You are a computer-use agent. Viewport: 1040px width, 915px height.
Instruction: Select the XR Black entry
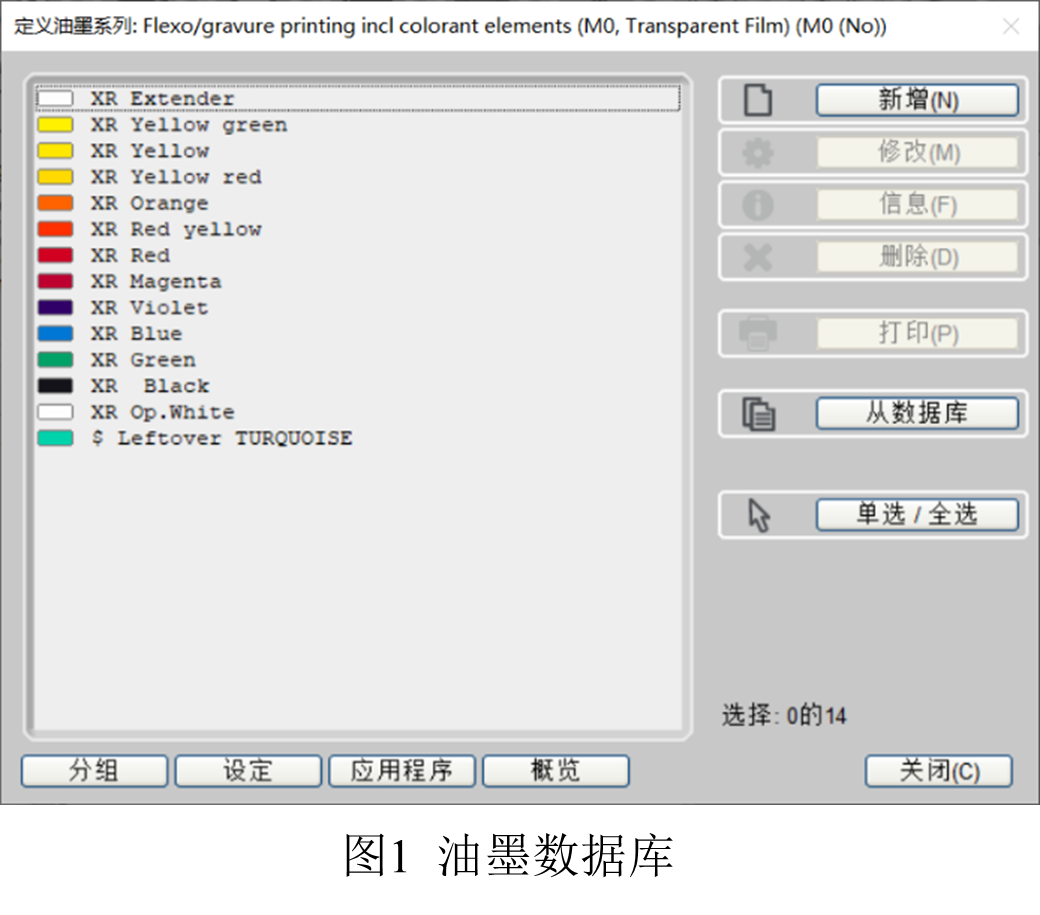358,386
